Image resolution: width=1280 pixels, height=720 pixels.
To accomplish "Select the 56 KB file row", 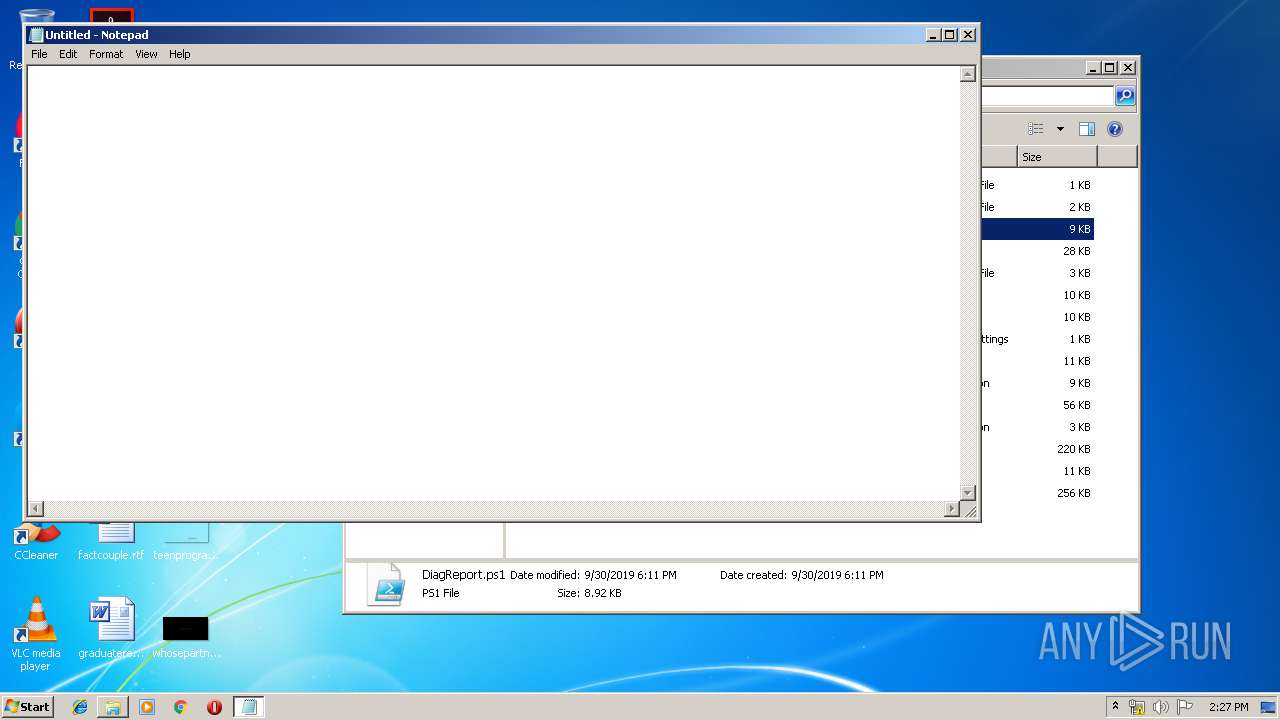I will point(1037,405).
